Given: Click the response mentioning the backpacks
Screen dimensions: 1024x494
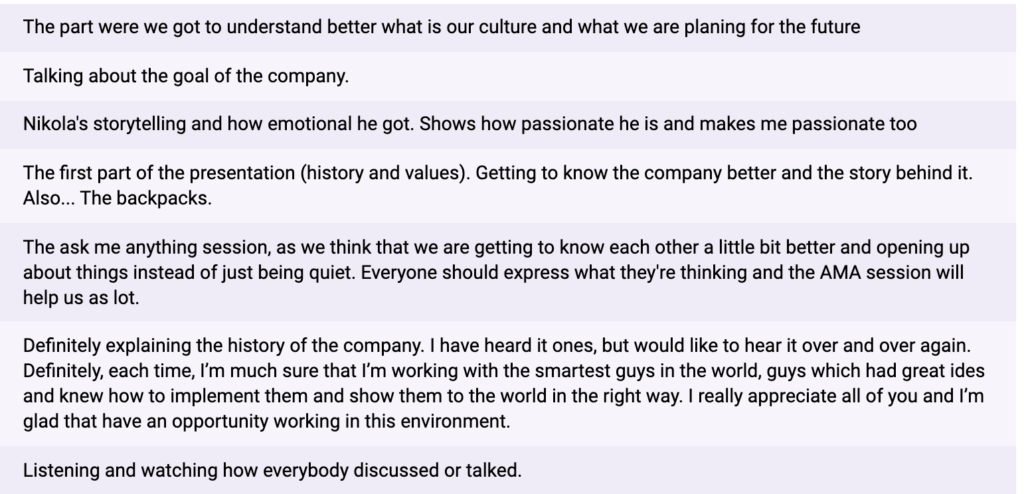Looking at the screenshot, I should [508, 186].
